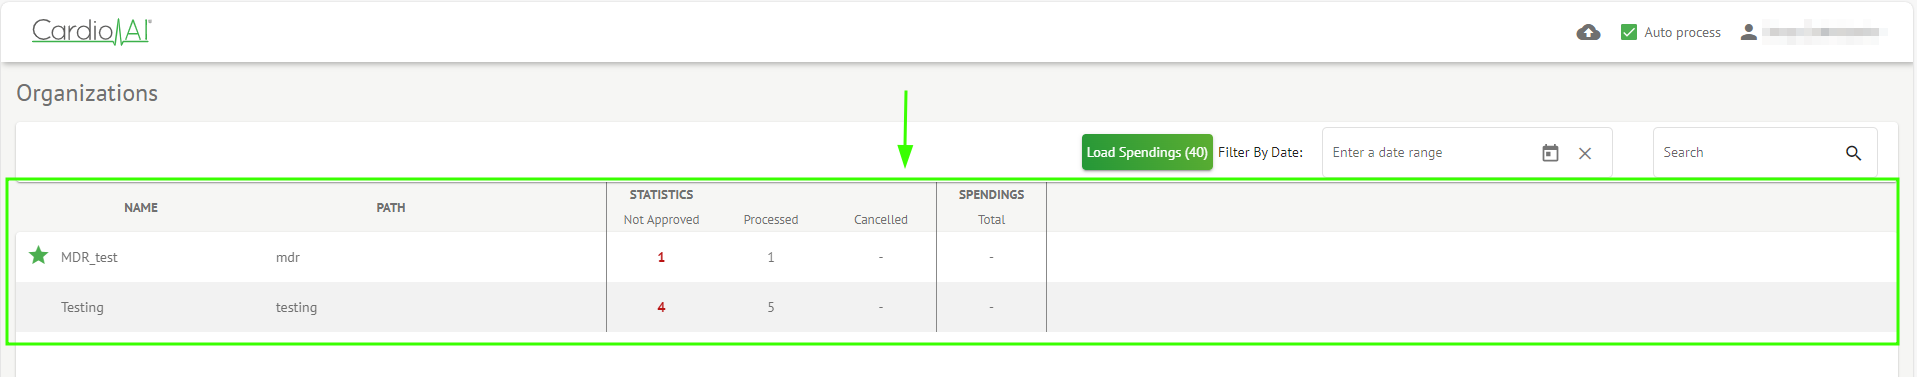This screenshot has height=377, width=1917.
Task: Sort by the NAME column header
Action: tap(141, 208)
